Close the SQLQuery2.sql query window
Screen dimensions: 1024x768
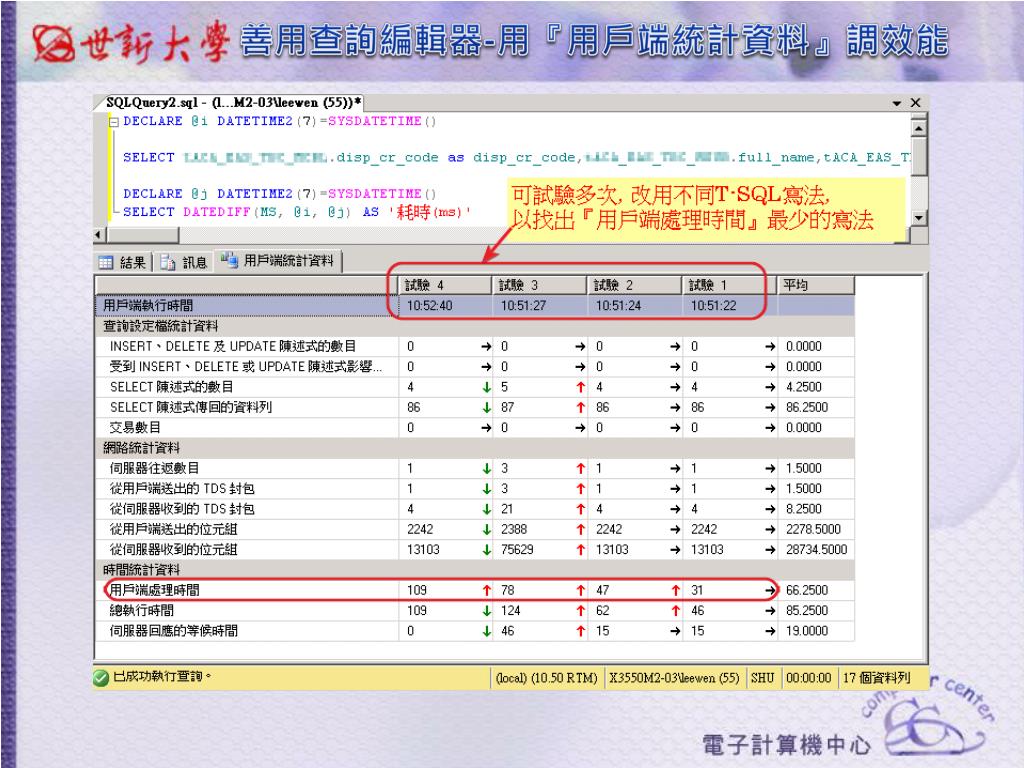click(x=915, y=103)
